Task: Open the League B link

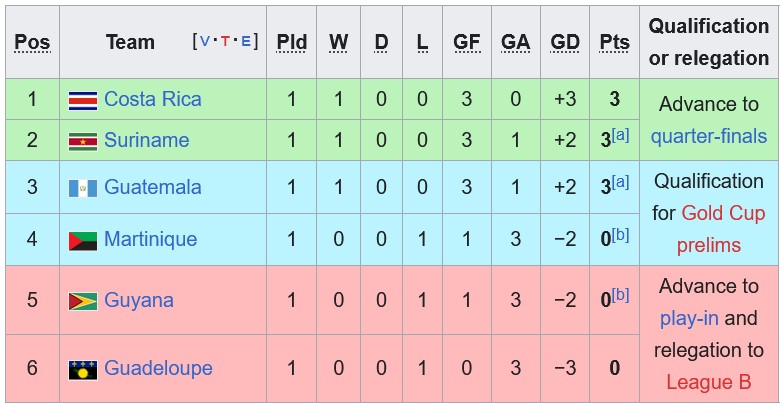Action: pyautogui.click(x=709, y=382)
